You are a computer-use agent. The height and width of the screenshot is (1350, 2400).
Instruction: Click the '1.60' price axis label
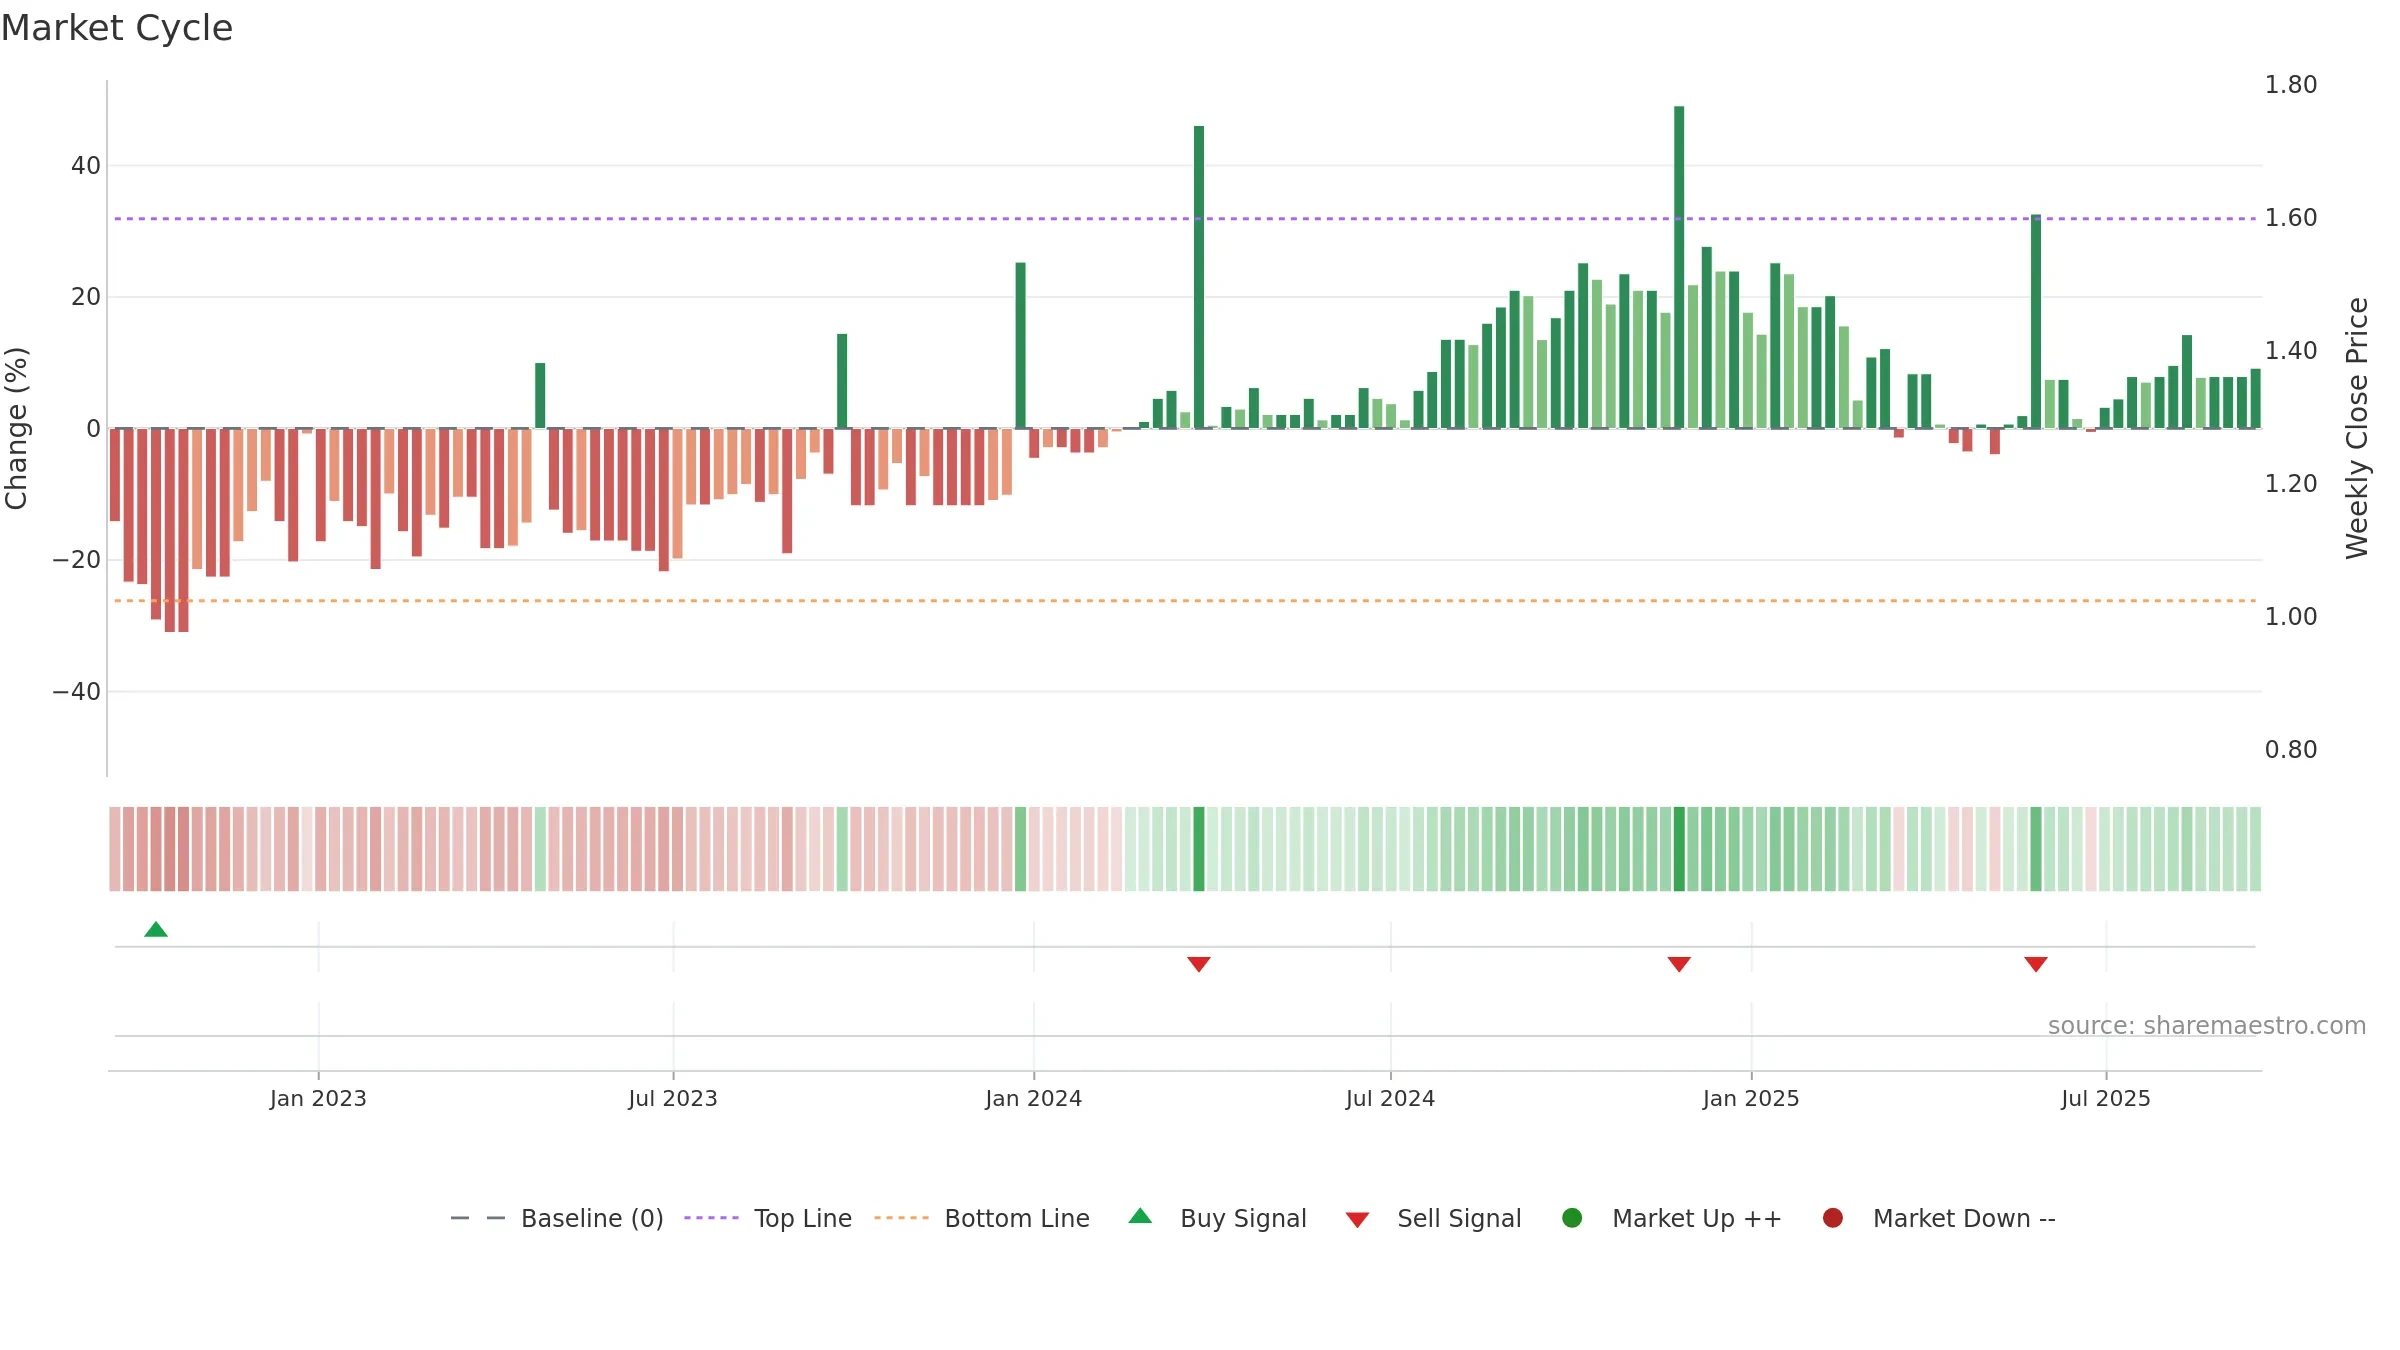click(2291, 217)
